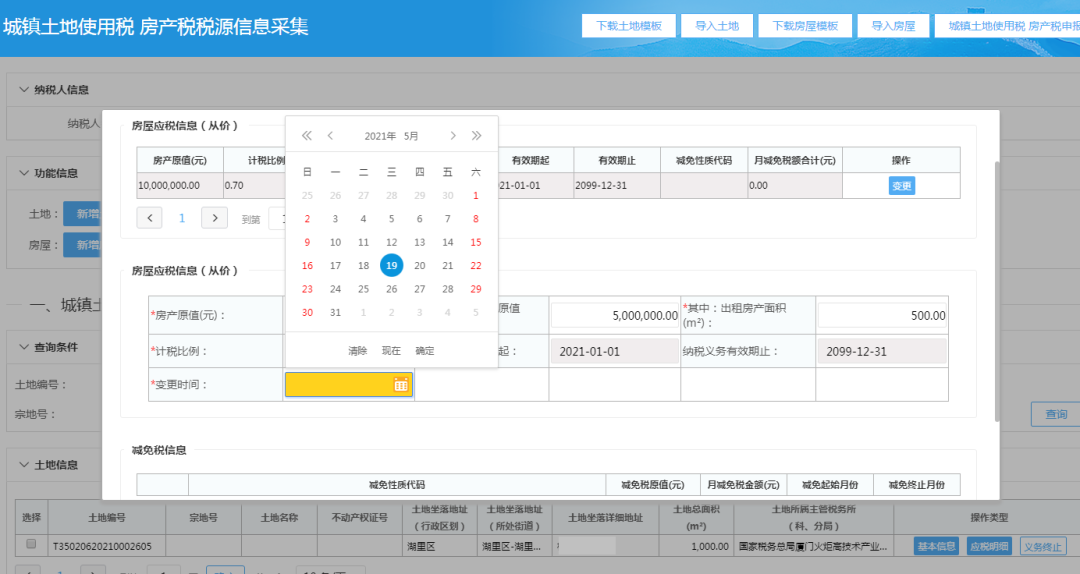Screen dimensions: 1080x574
Task: Advance calendar to next month
Action: [x=453, y=136]
